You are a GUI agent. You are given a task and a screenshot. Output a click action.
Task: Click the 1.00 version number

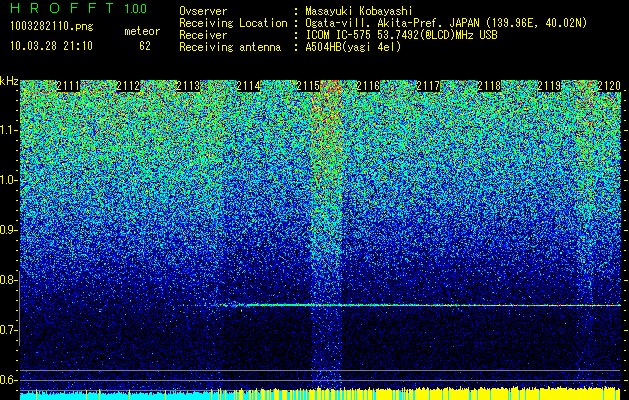[136, 8]
